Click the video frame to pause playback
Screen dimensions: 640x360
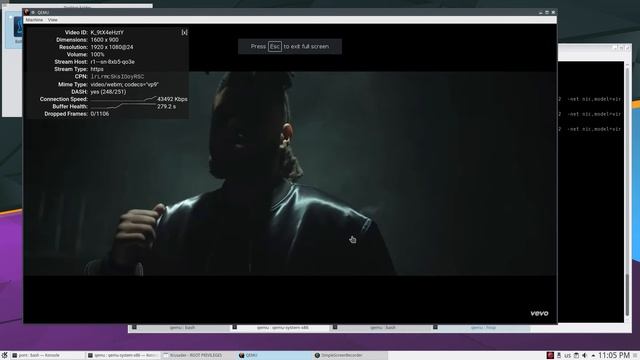pyautogui.click(x=290, y=173)
